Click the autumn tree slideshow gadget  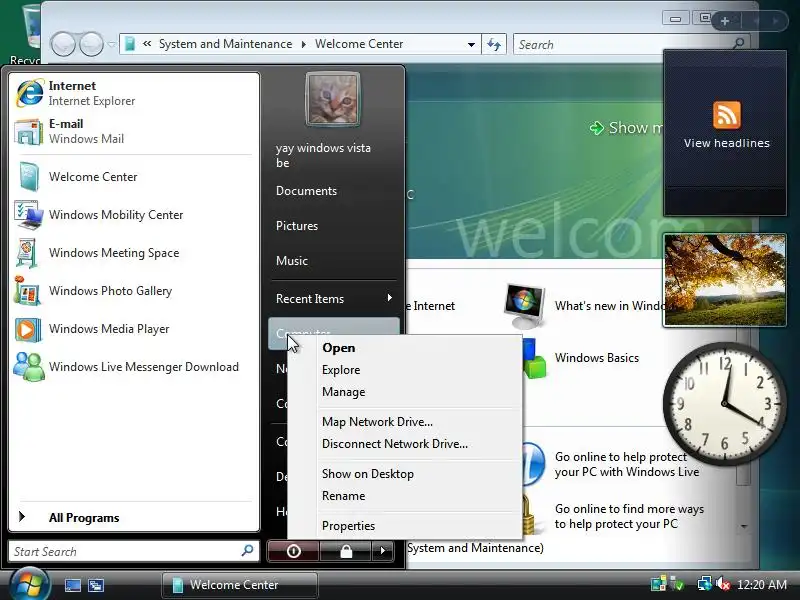pos(724,280)
